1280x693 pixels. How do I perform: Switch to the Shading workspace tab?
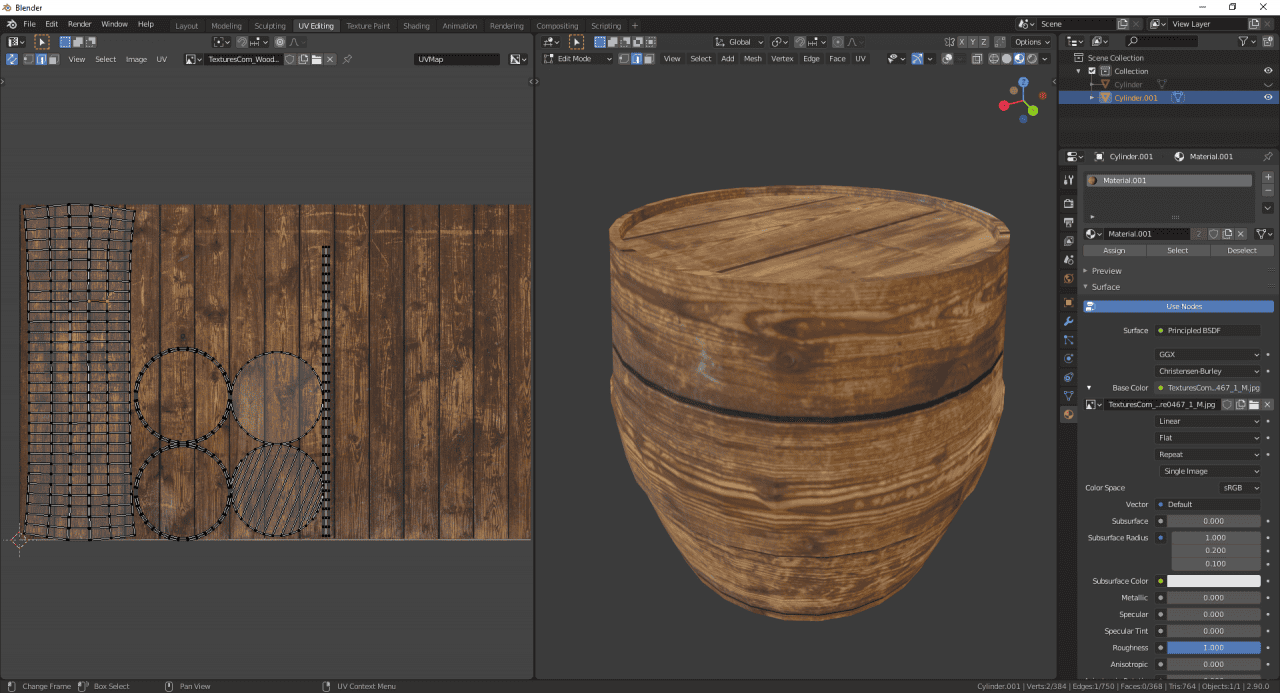pyautogui.click(x=416, y=25)
